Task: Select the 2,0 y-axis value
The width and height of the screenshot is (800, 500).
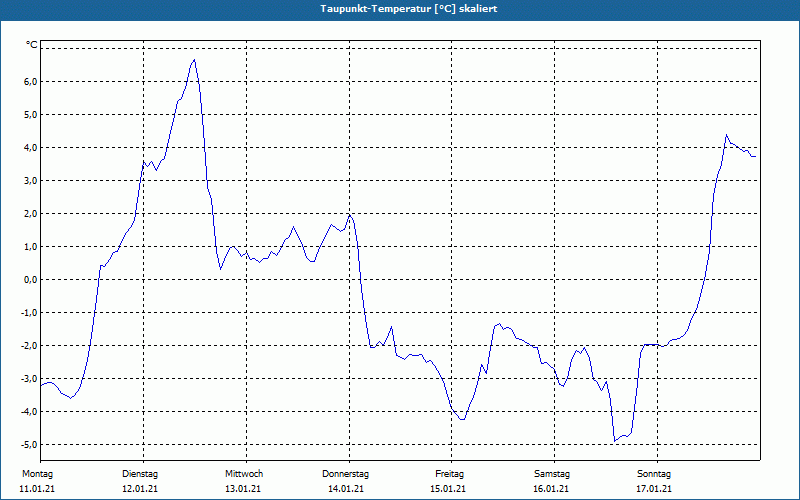Action: tap(30, 214)
